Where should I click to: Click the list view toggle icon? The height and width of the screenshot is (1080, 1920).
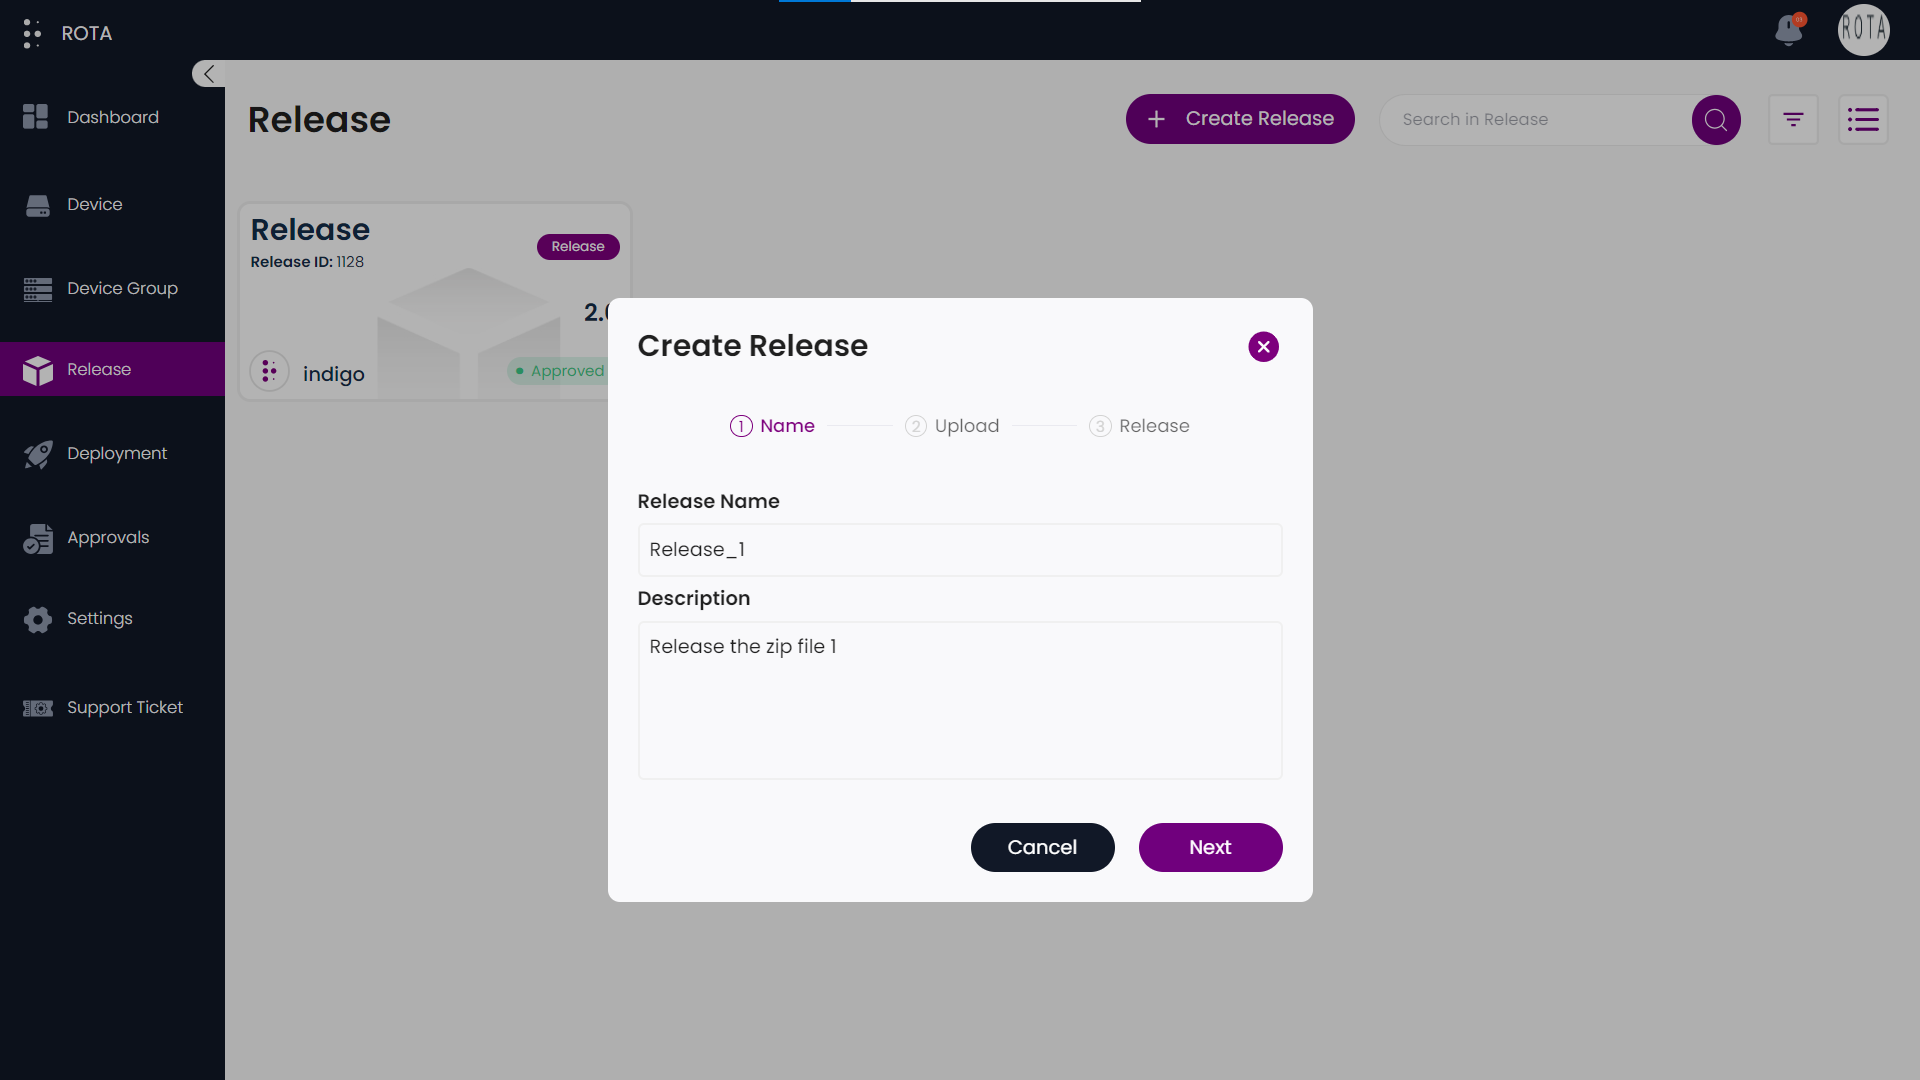tap(1863, 119)
